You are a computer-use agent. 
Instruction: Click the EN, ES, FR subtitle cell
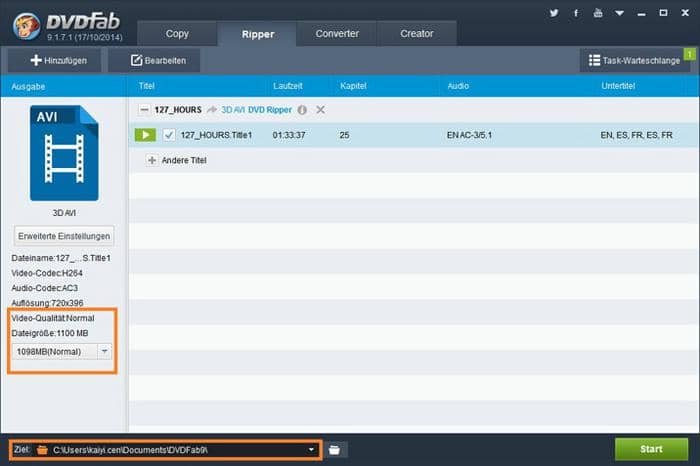point(636,135)
